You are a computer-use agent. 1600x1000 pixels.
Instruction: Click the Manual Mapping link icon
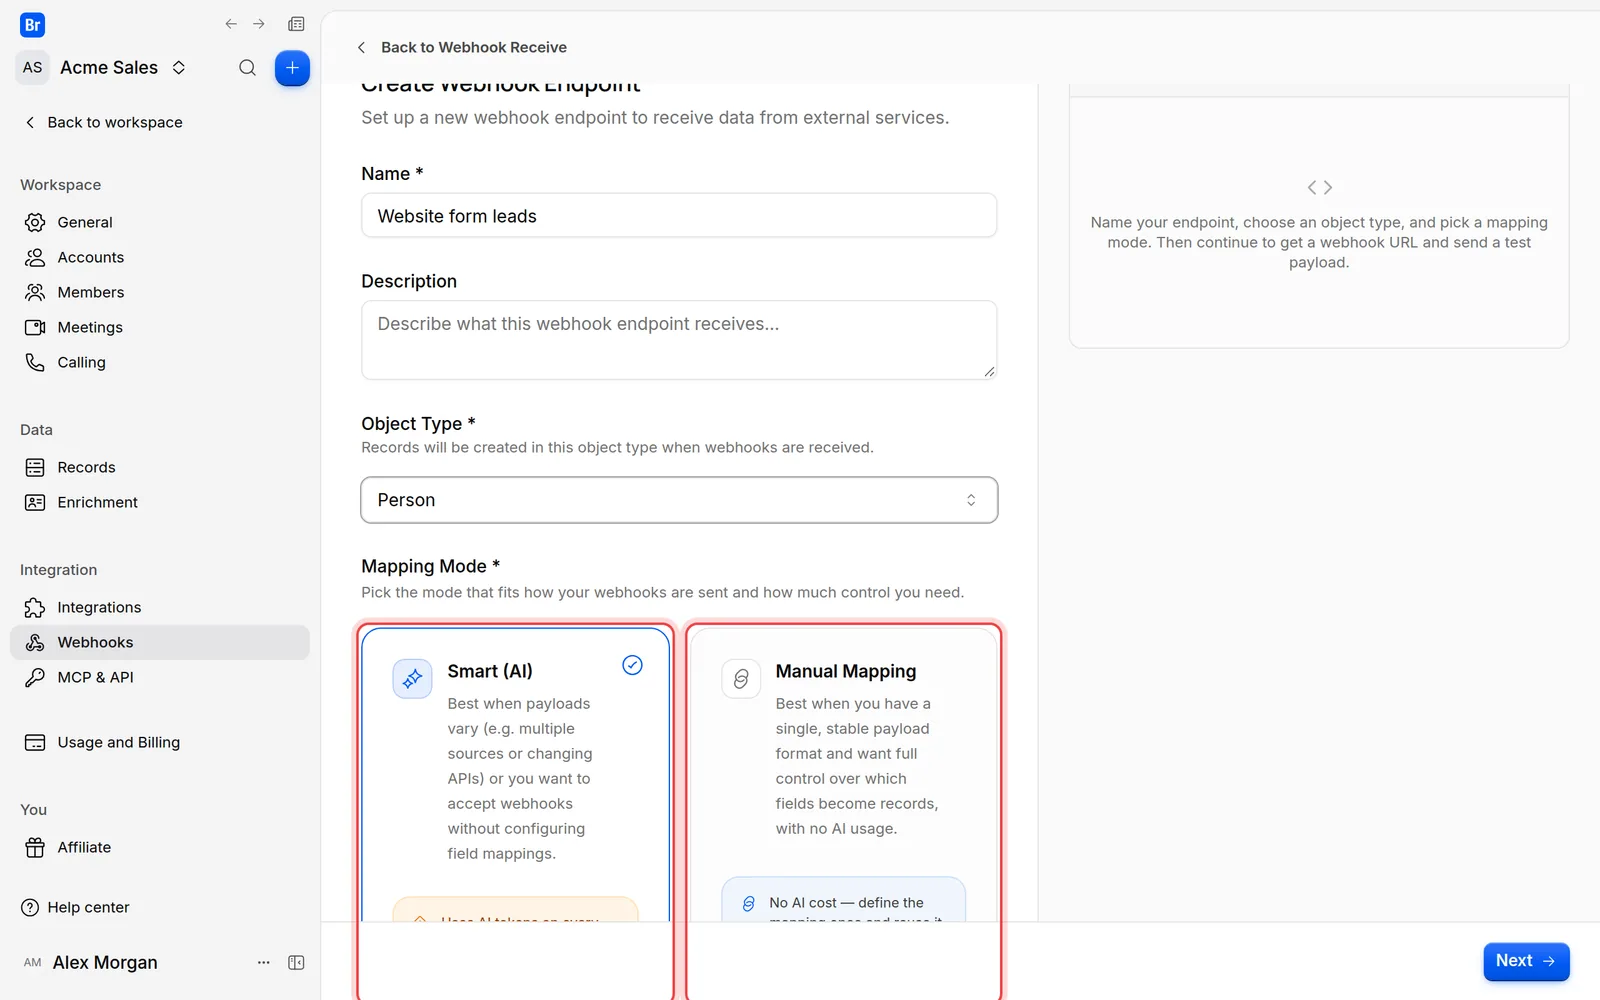click(x=741, y=679)
